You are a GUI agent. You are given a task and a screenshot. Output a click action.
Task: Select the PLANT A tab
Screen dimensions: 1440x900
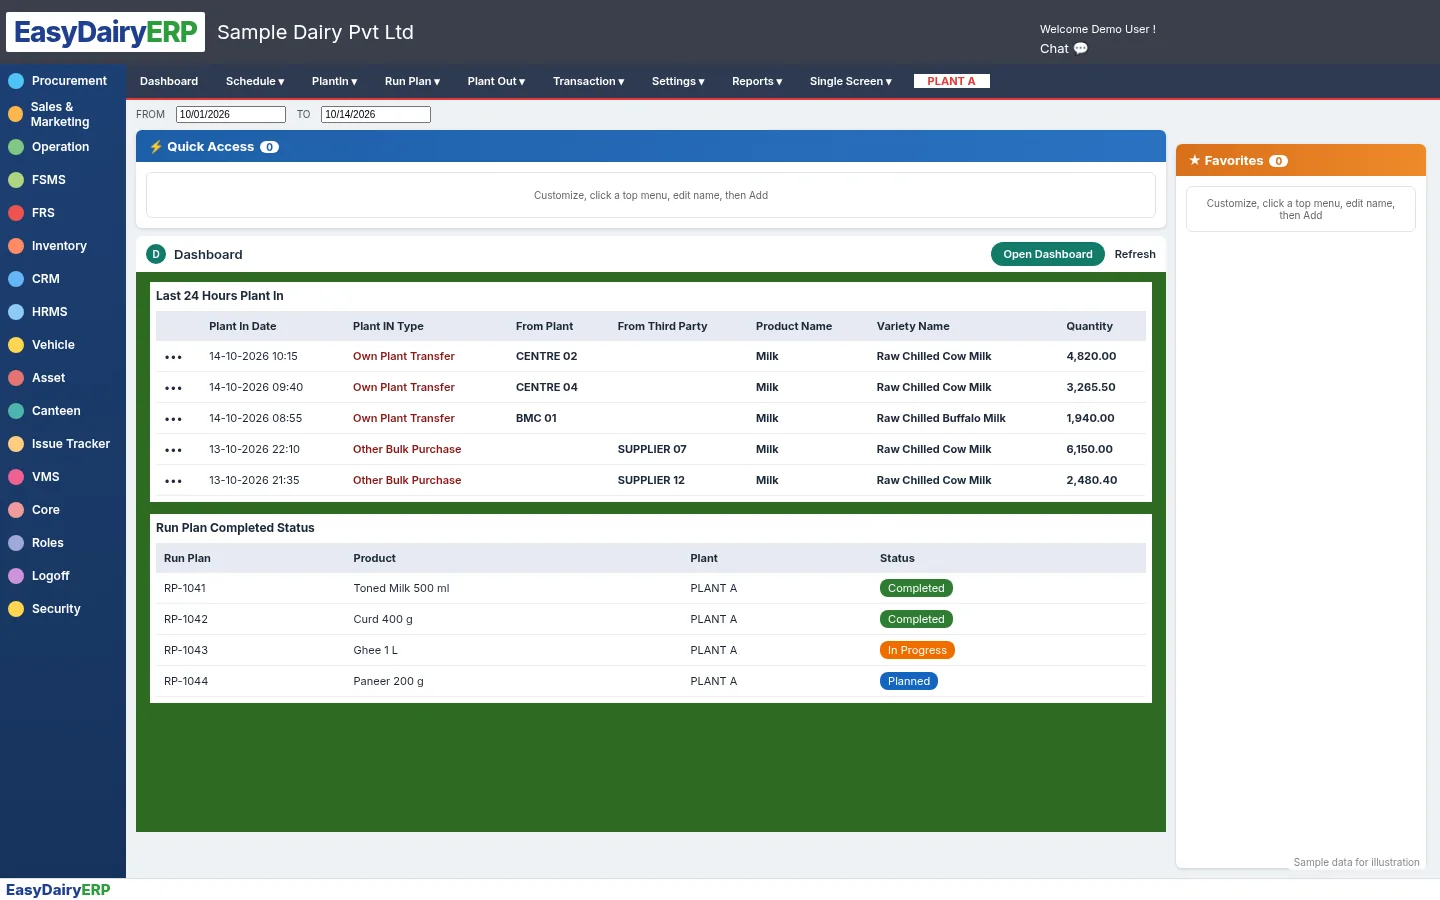(951, 81)
